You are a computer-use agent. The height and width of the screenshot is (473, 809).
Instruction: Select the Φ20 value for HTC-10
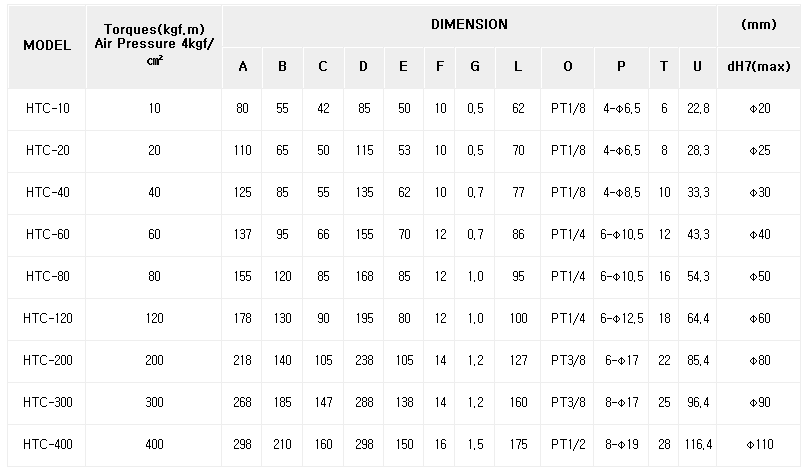click(x=759, y=108)
